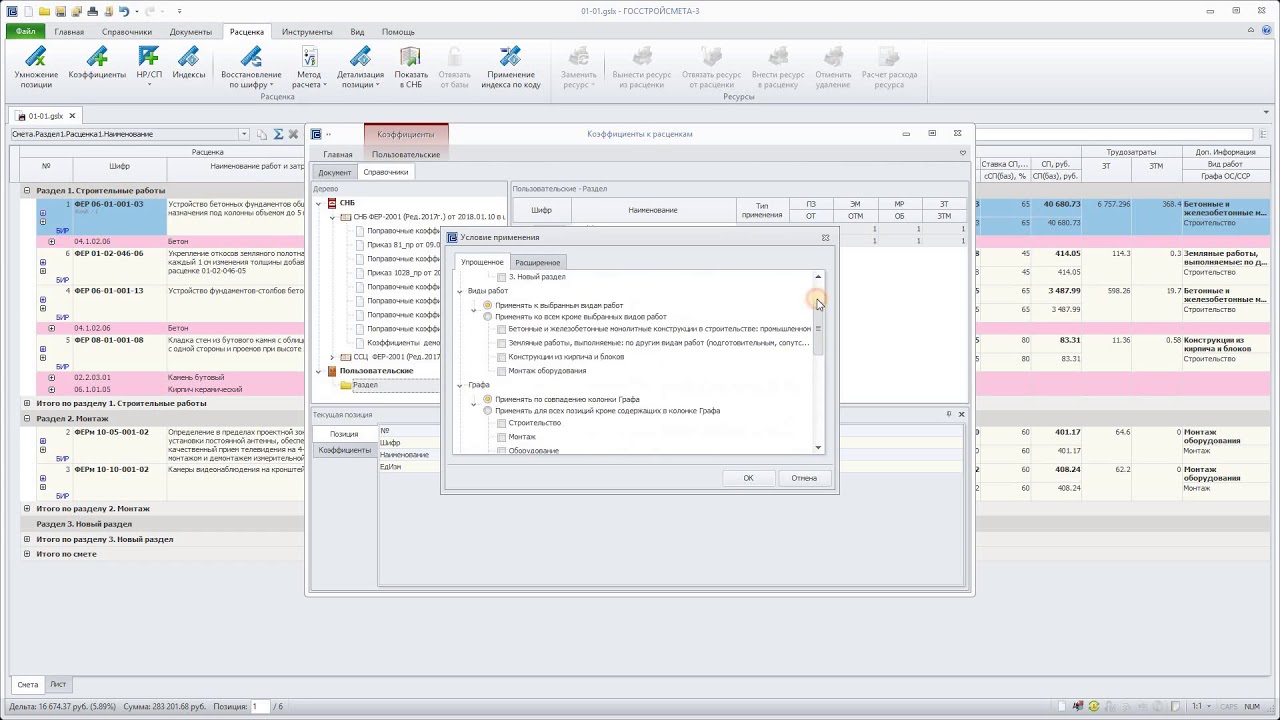This screenshot has height=720, width=1280.
Task: Click 'Отмена' in Условие применения dialog
Action: coord(804,478)
